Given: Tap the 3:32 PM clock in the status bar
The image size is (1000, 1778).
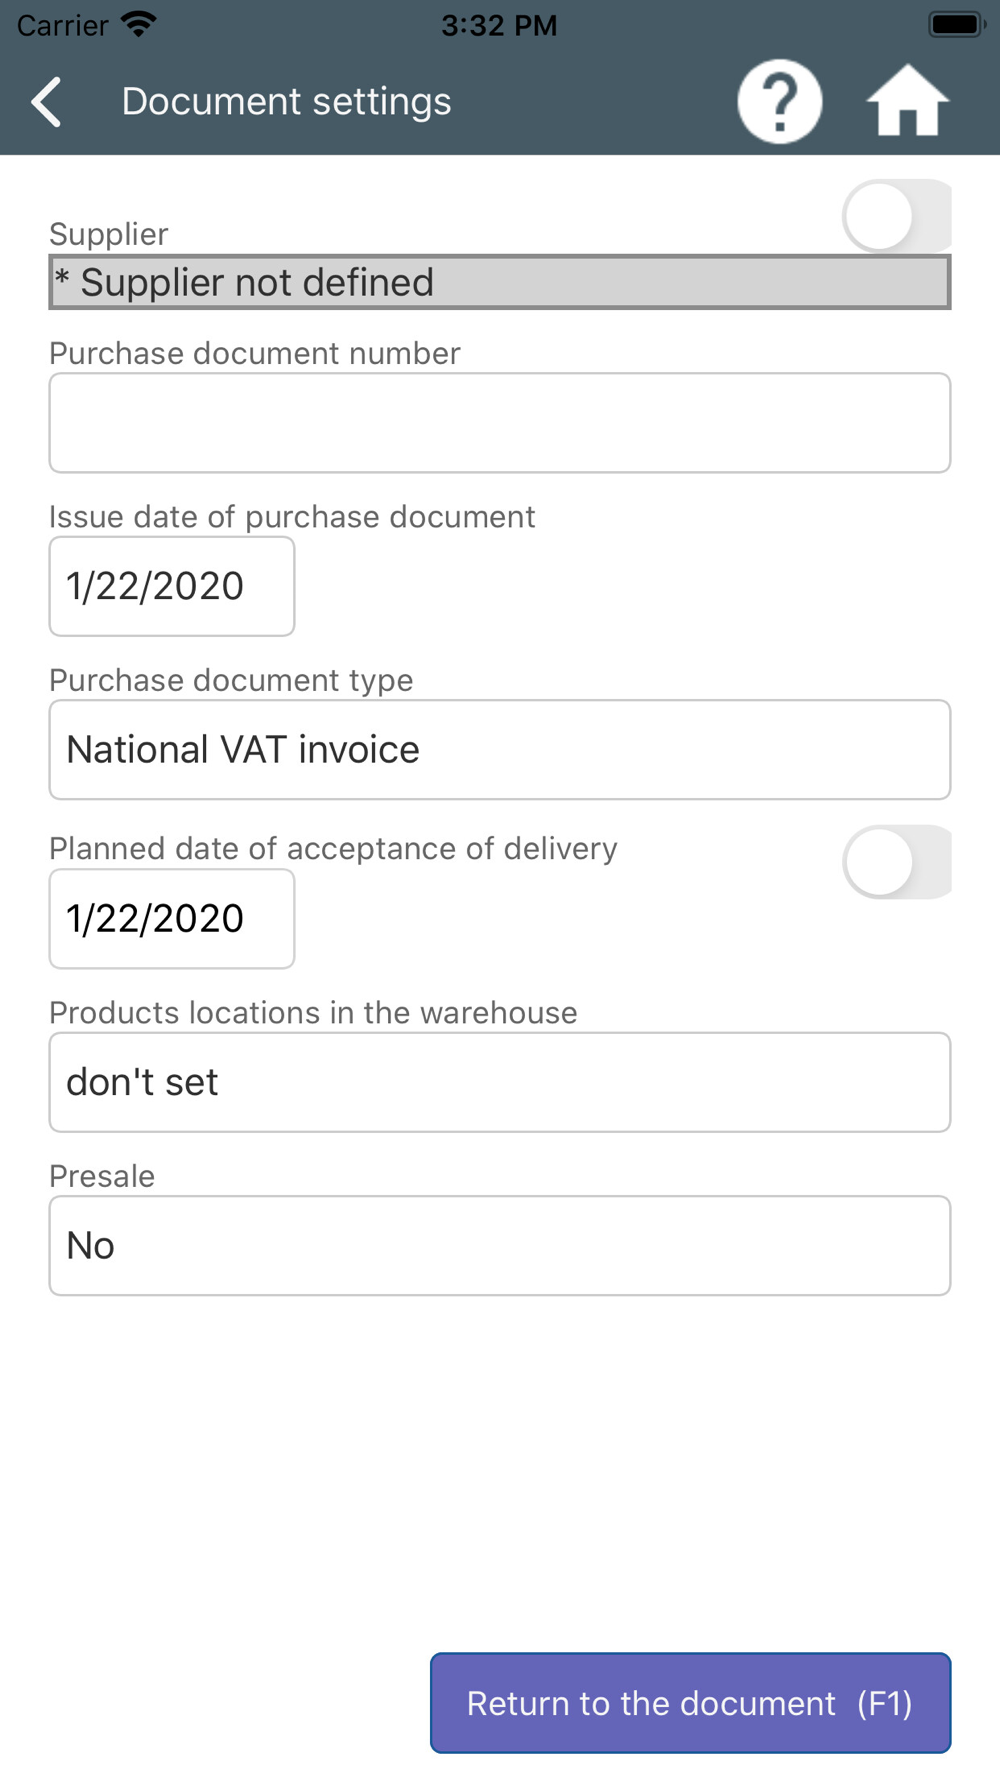Looking at the screenshot, I should click(499, 25).
